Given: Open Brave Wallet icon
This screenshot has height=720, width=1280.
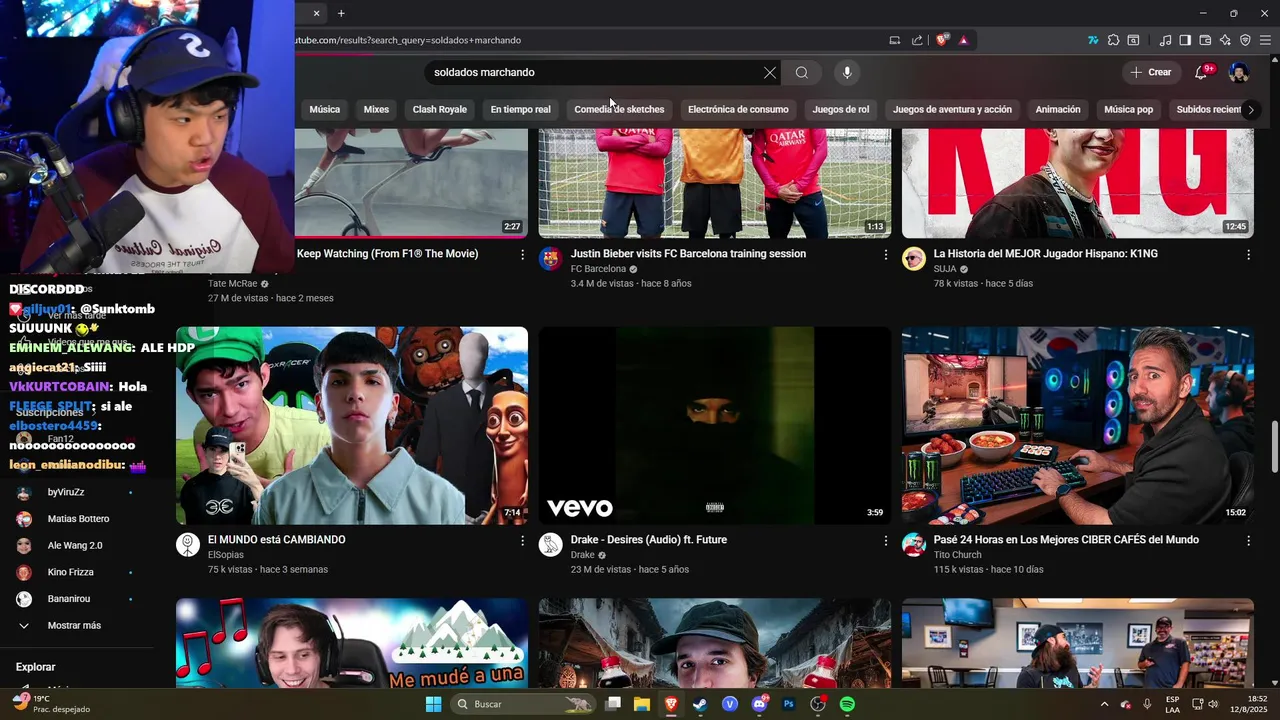Looking at the screenshot, I should [1205, 40].
